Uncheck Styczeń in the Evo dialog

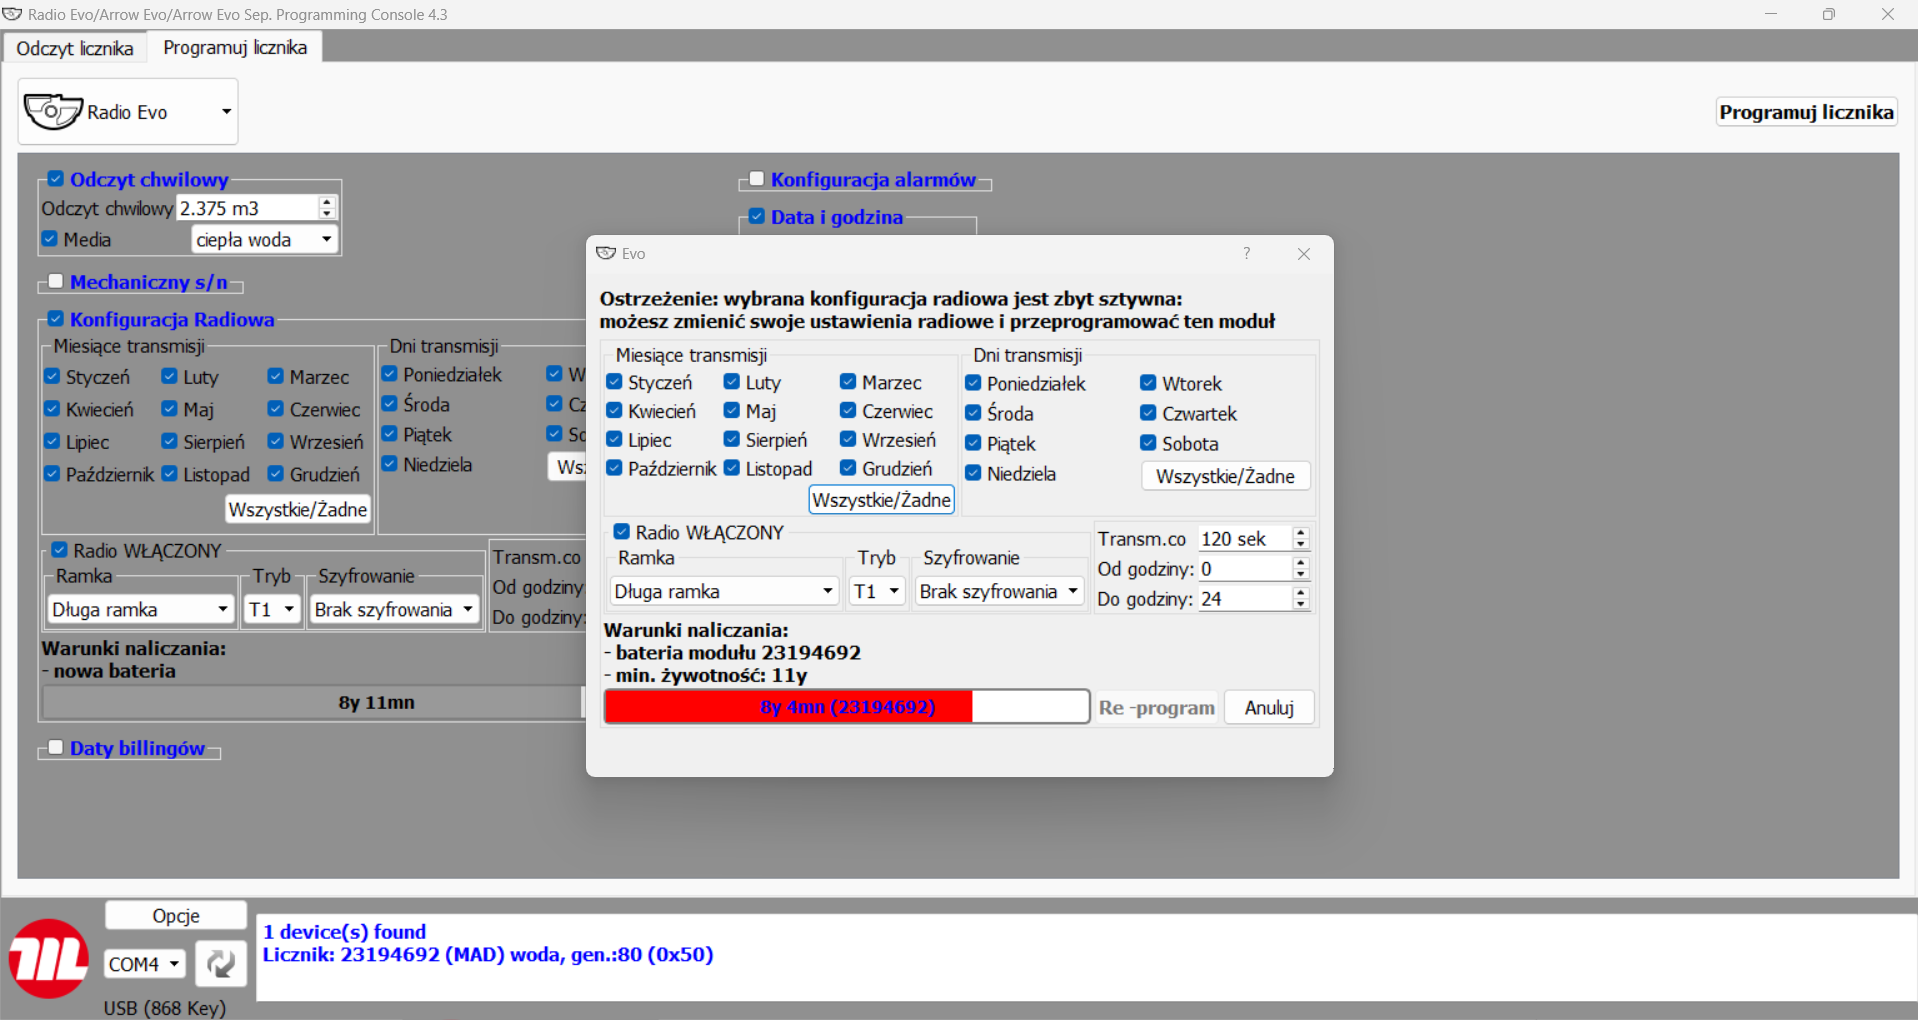click(x=615, y=382)
